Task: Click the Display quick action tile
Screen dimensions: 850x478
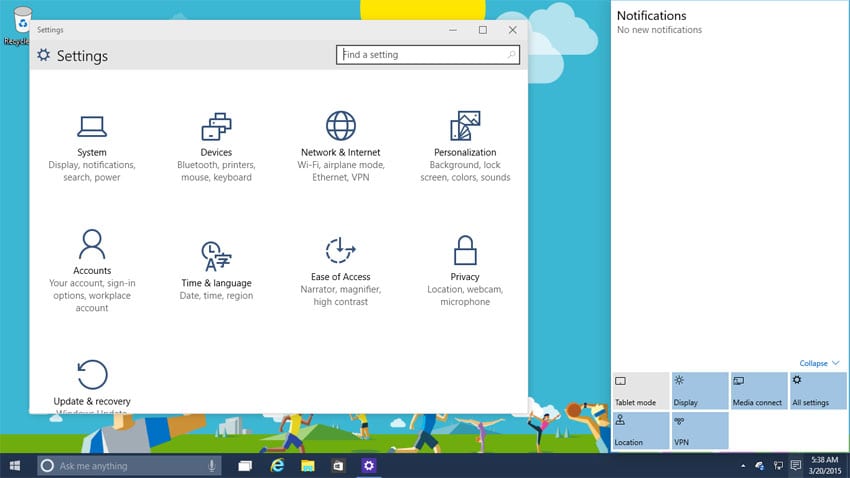Action: point(699,390)
